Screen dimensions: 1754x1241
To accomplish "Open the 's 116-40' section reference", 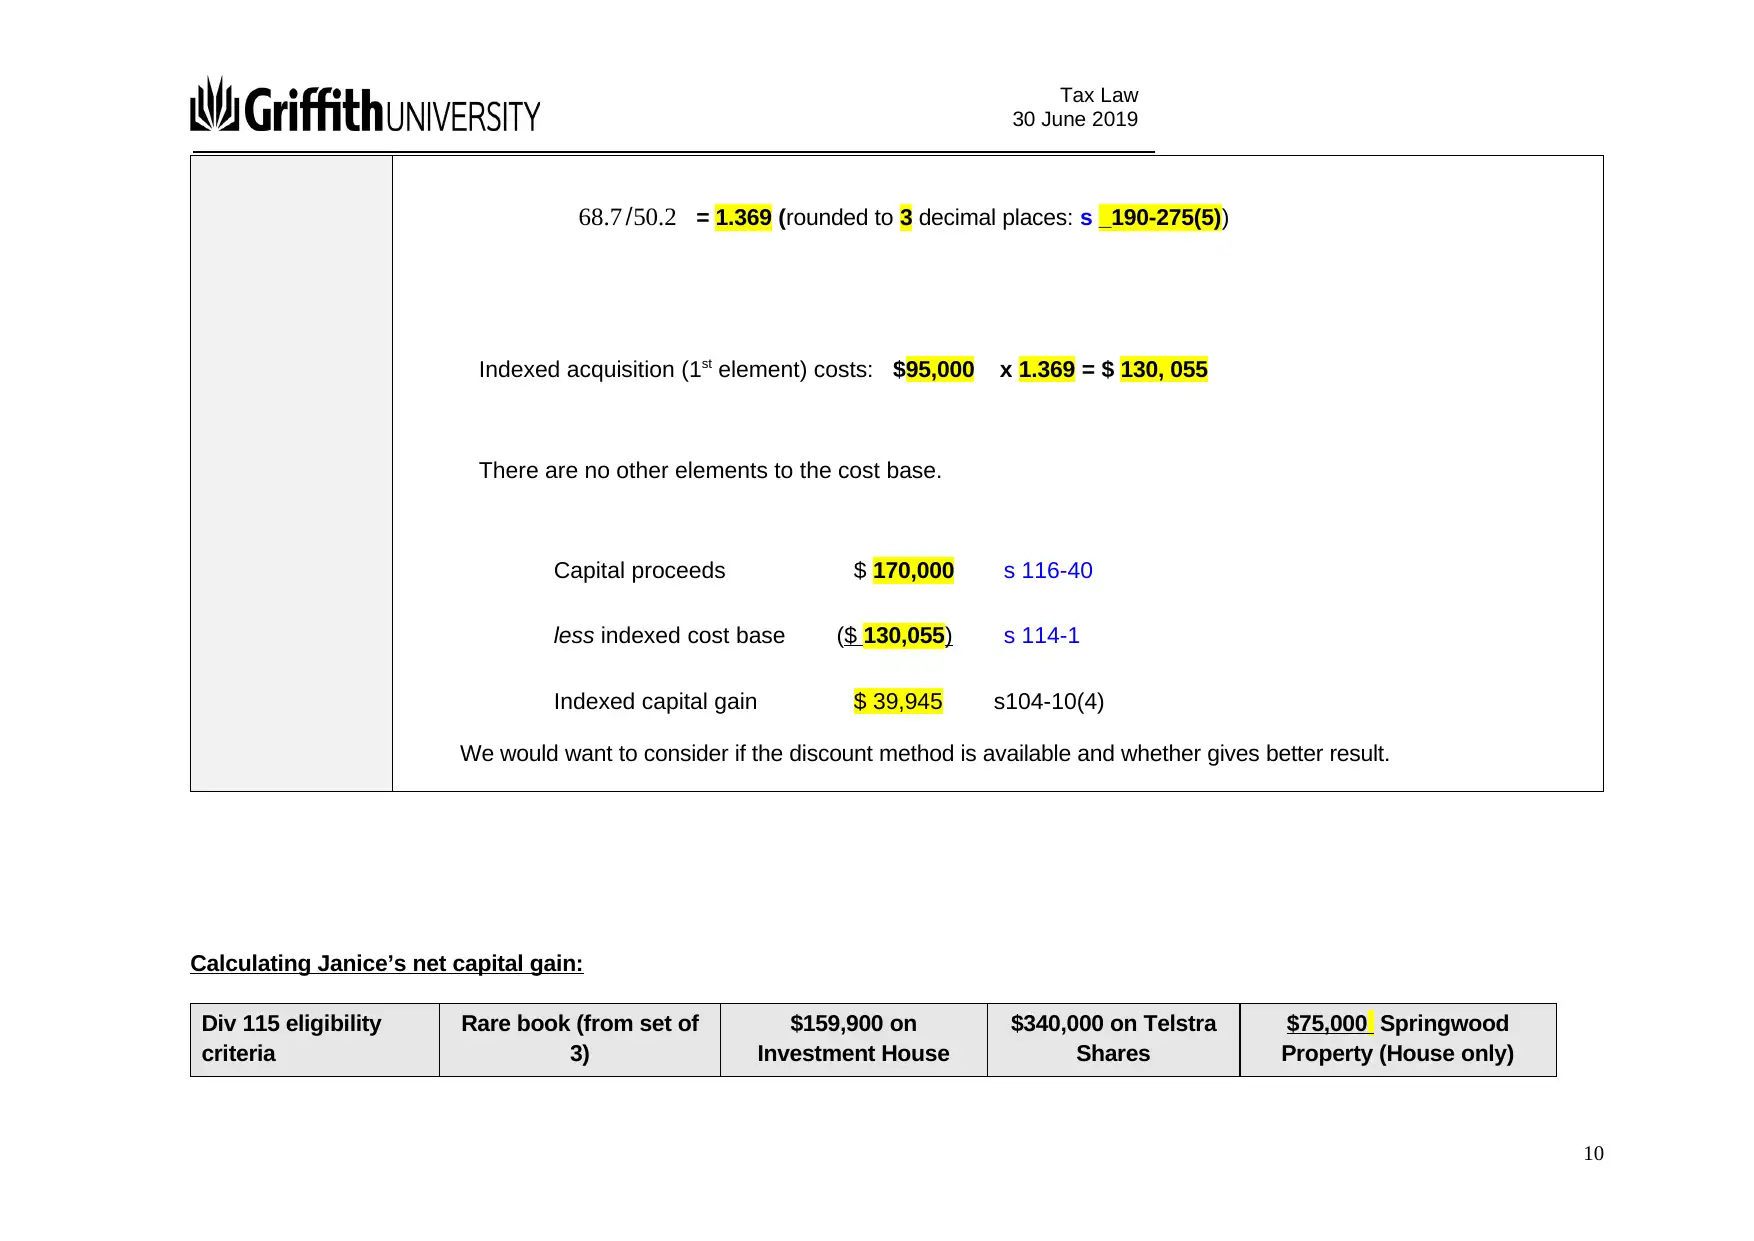I will (1048, 570).
